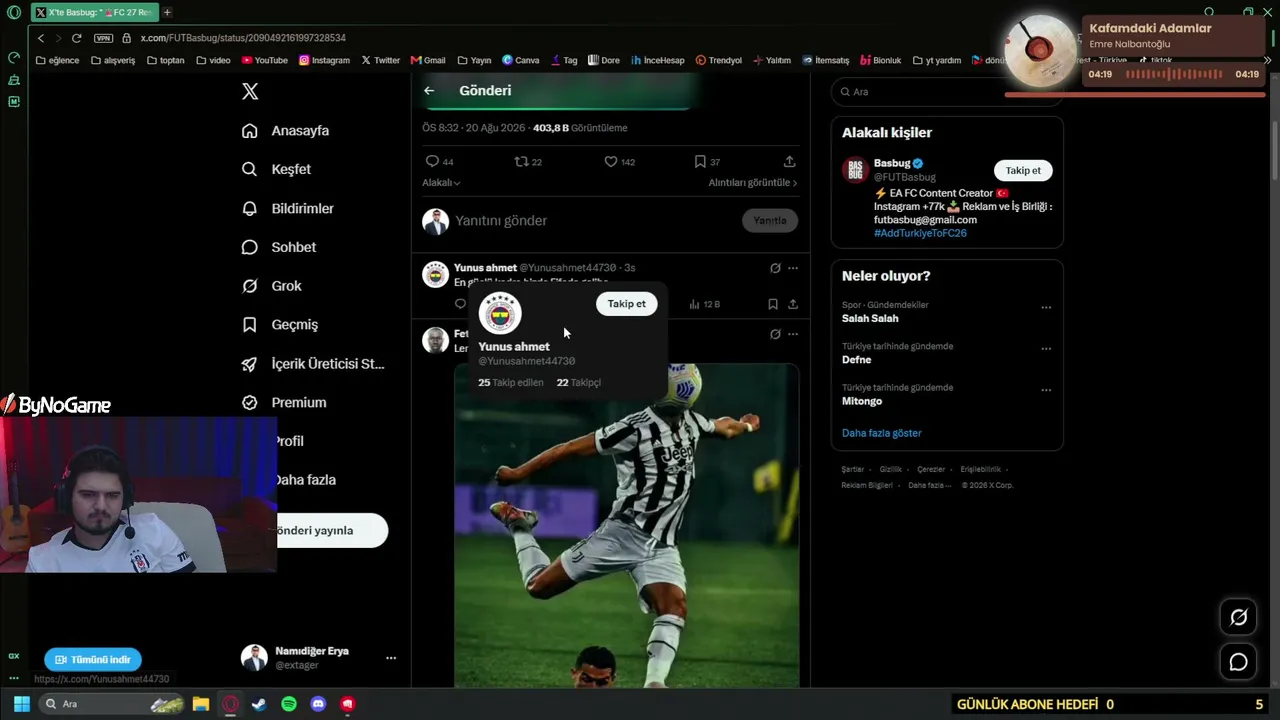Open Windows Start menu
Image resolution: width=1280 pixels, height=720 pixels.
pyautogui.click(x=21, y=704)
